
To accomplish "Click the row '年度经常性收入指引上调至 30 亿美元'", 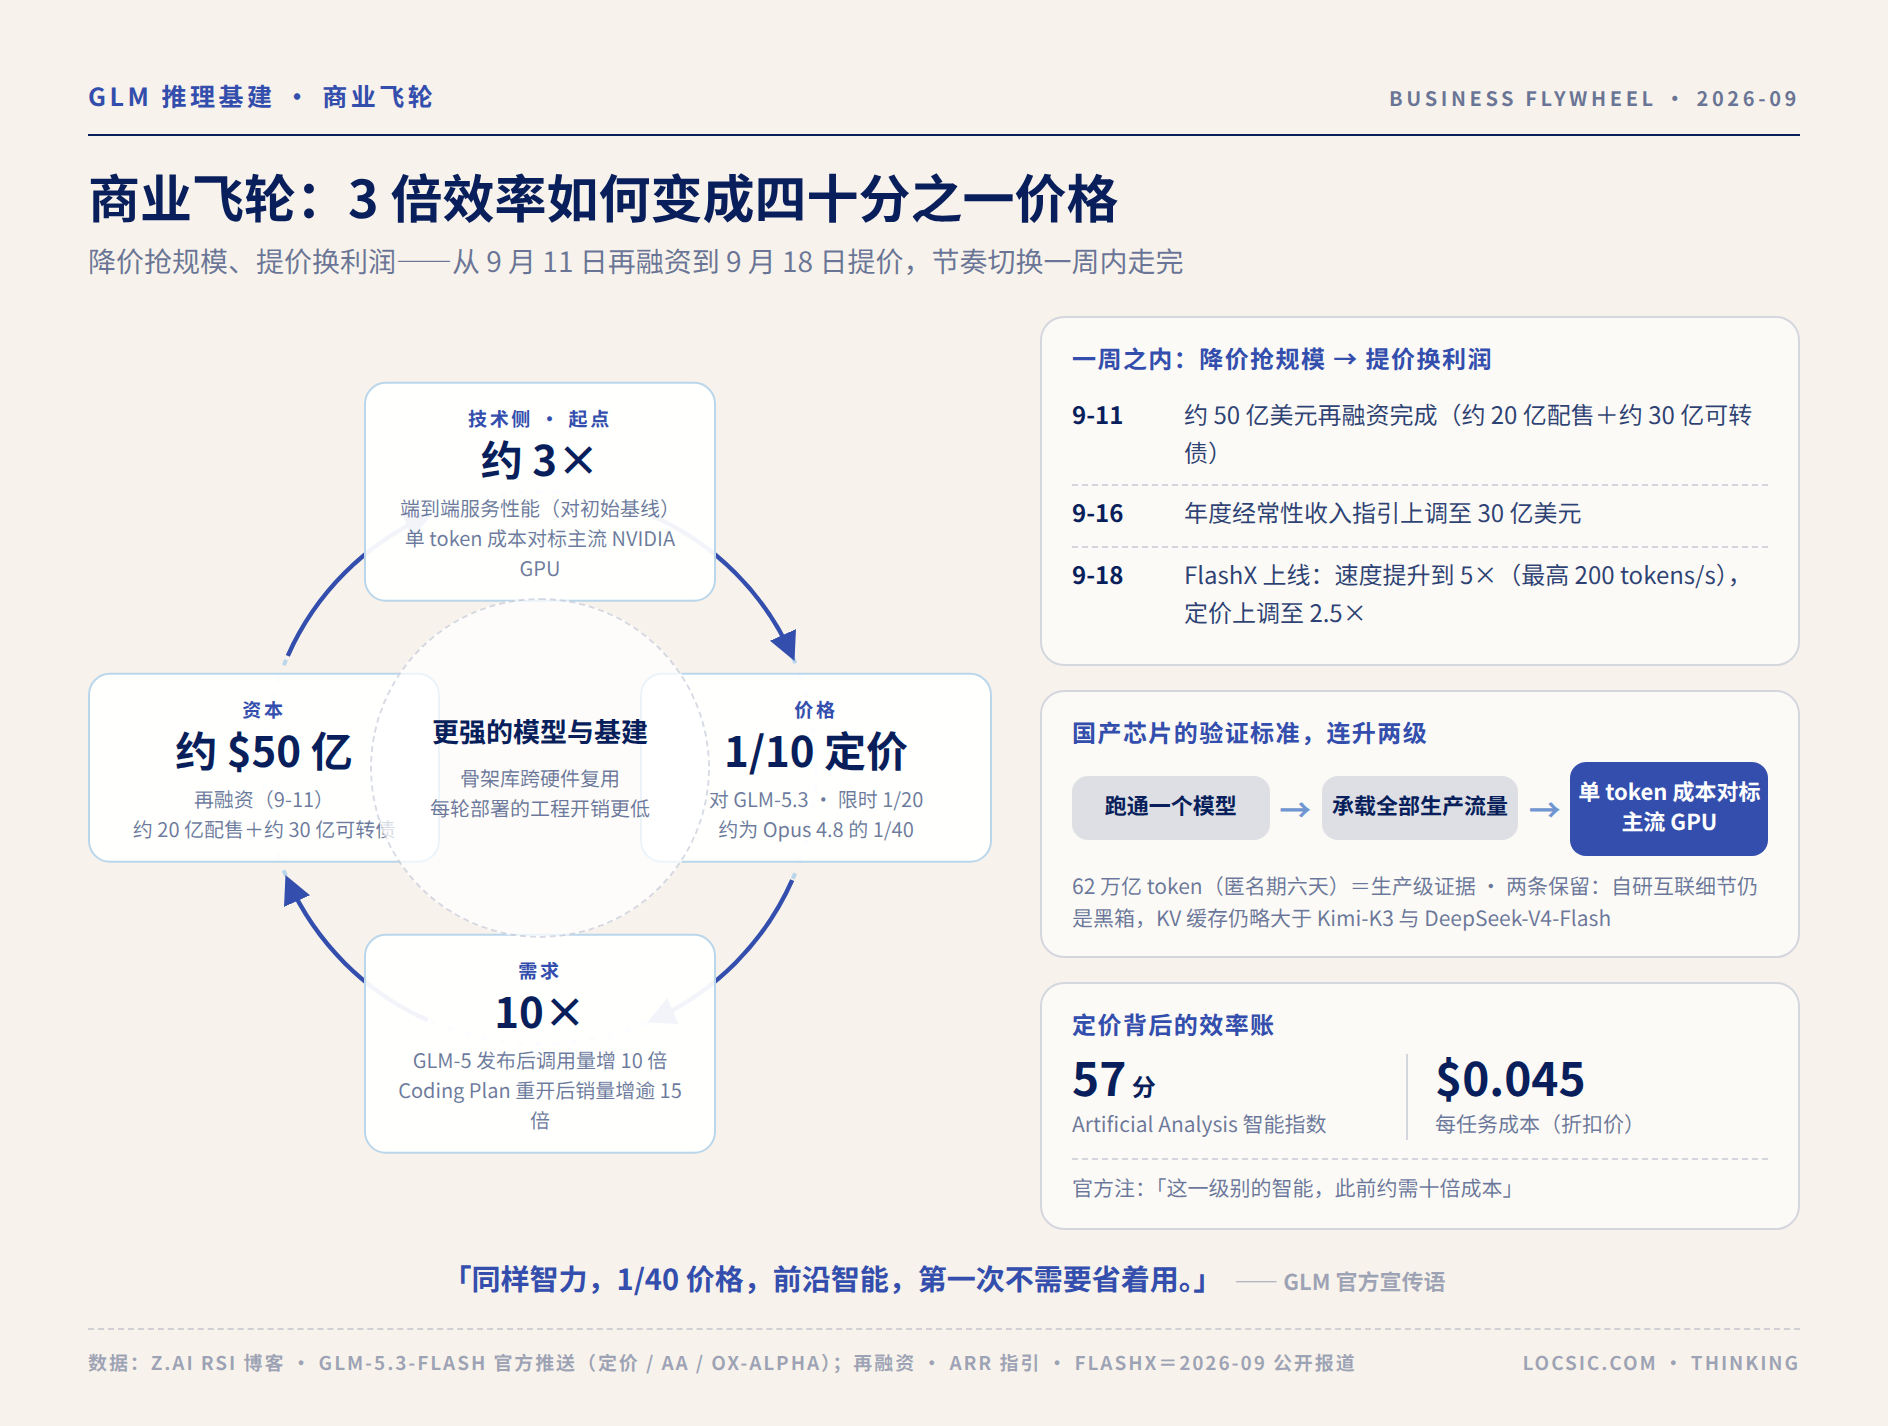I will tap(1382, 514).
